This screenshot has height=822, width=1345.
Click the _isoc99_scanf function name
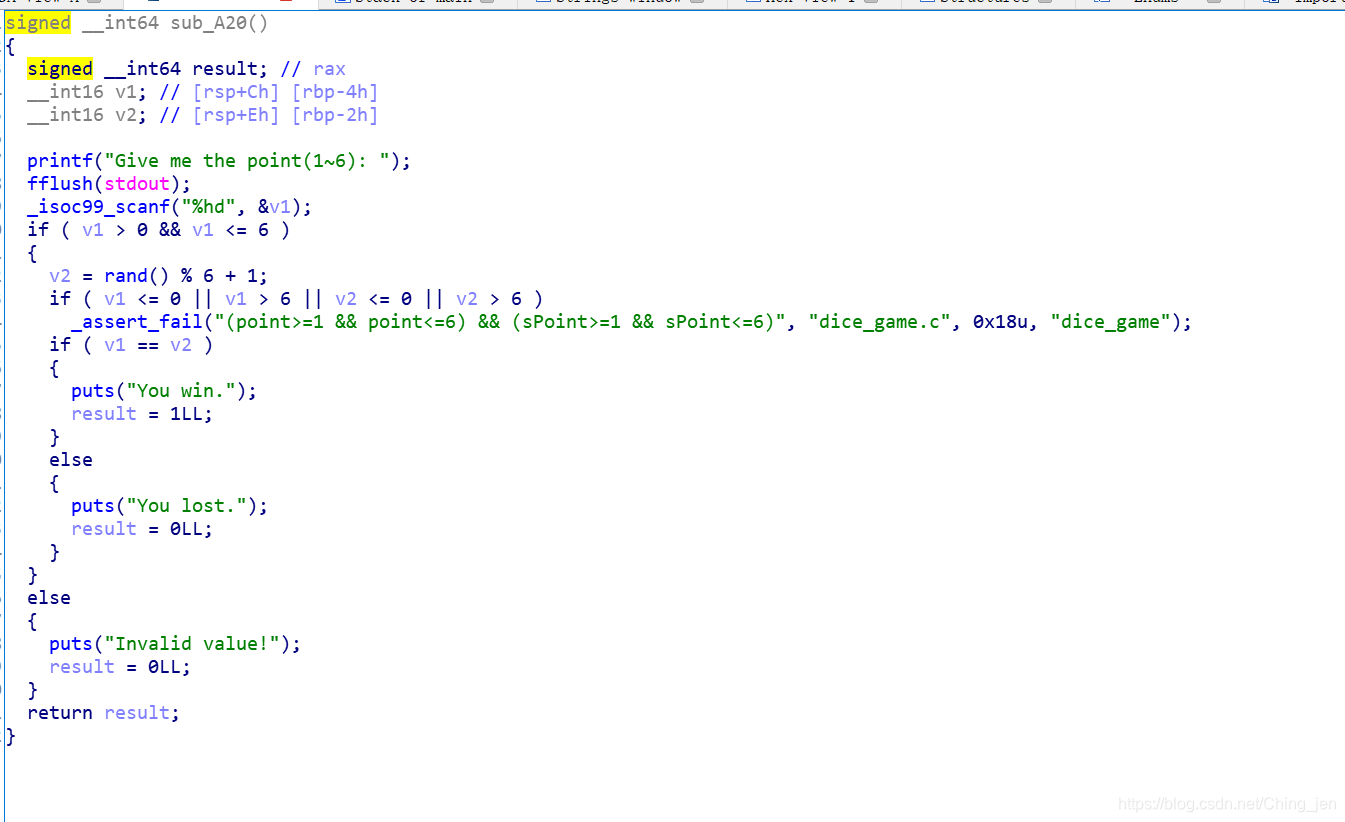tap(99, 207)
